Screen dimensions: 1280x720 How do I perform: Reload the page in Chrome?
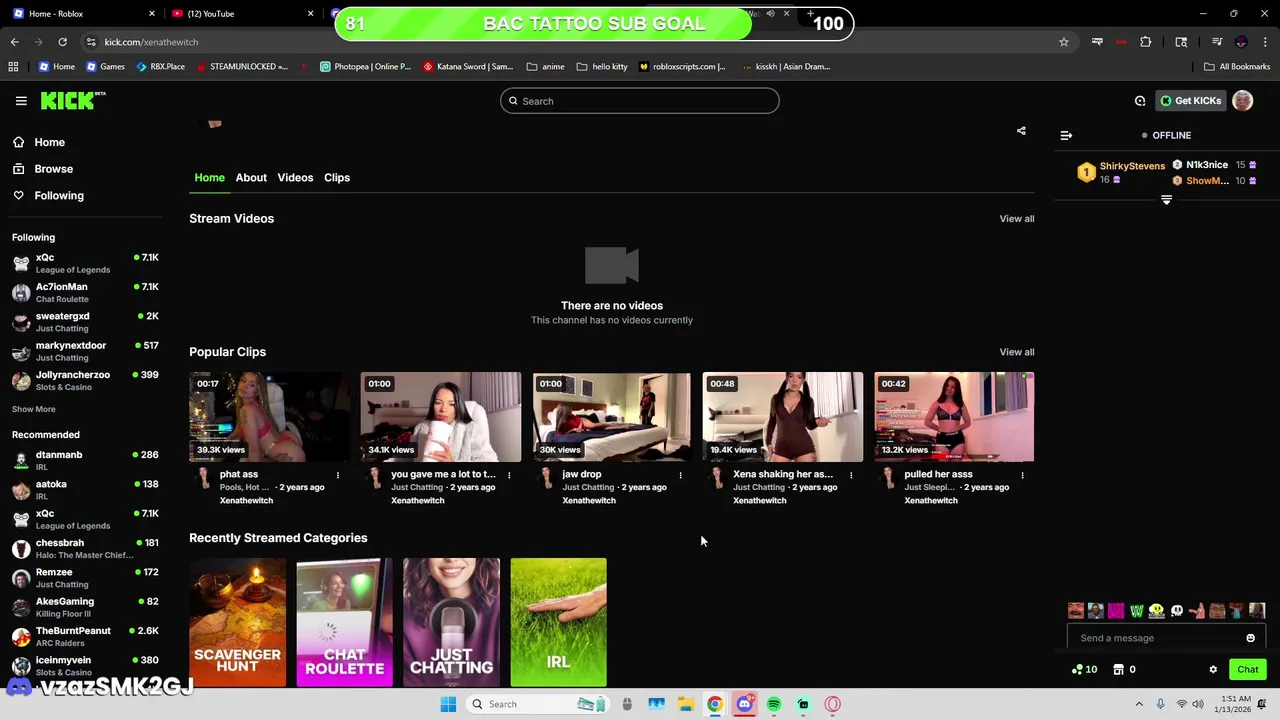tap(62, 42)
